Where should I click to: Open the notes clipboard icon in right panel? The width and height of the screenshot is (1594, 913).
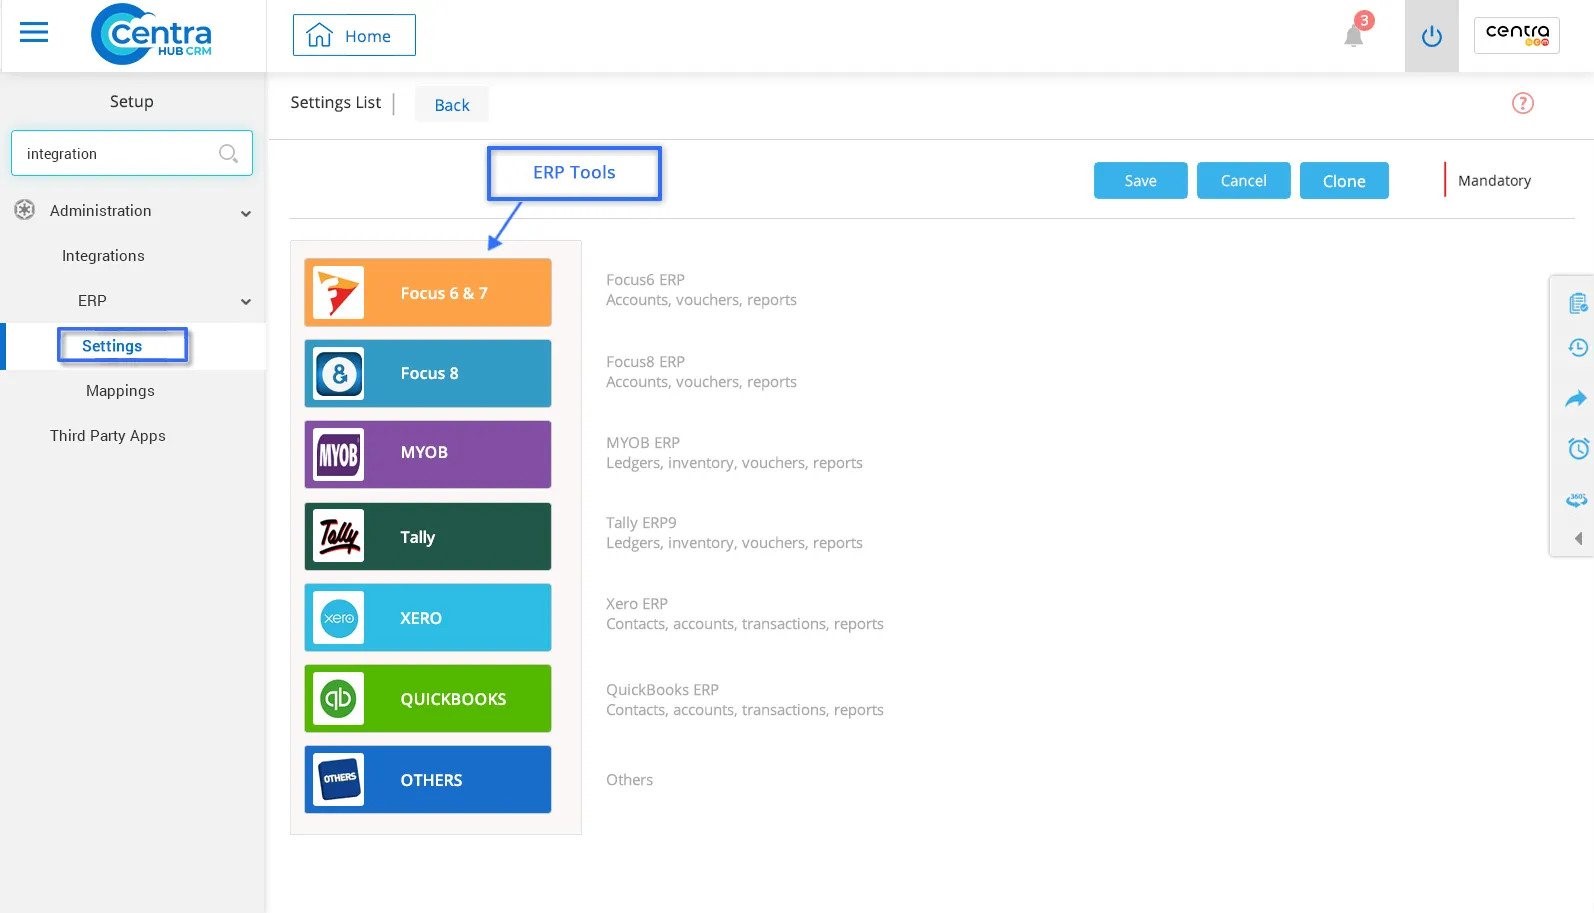[x=1578, y=303]
